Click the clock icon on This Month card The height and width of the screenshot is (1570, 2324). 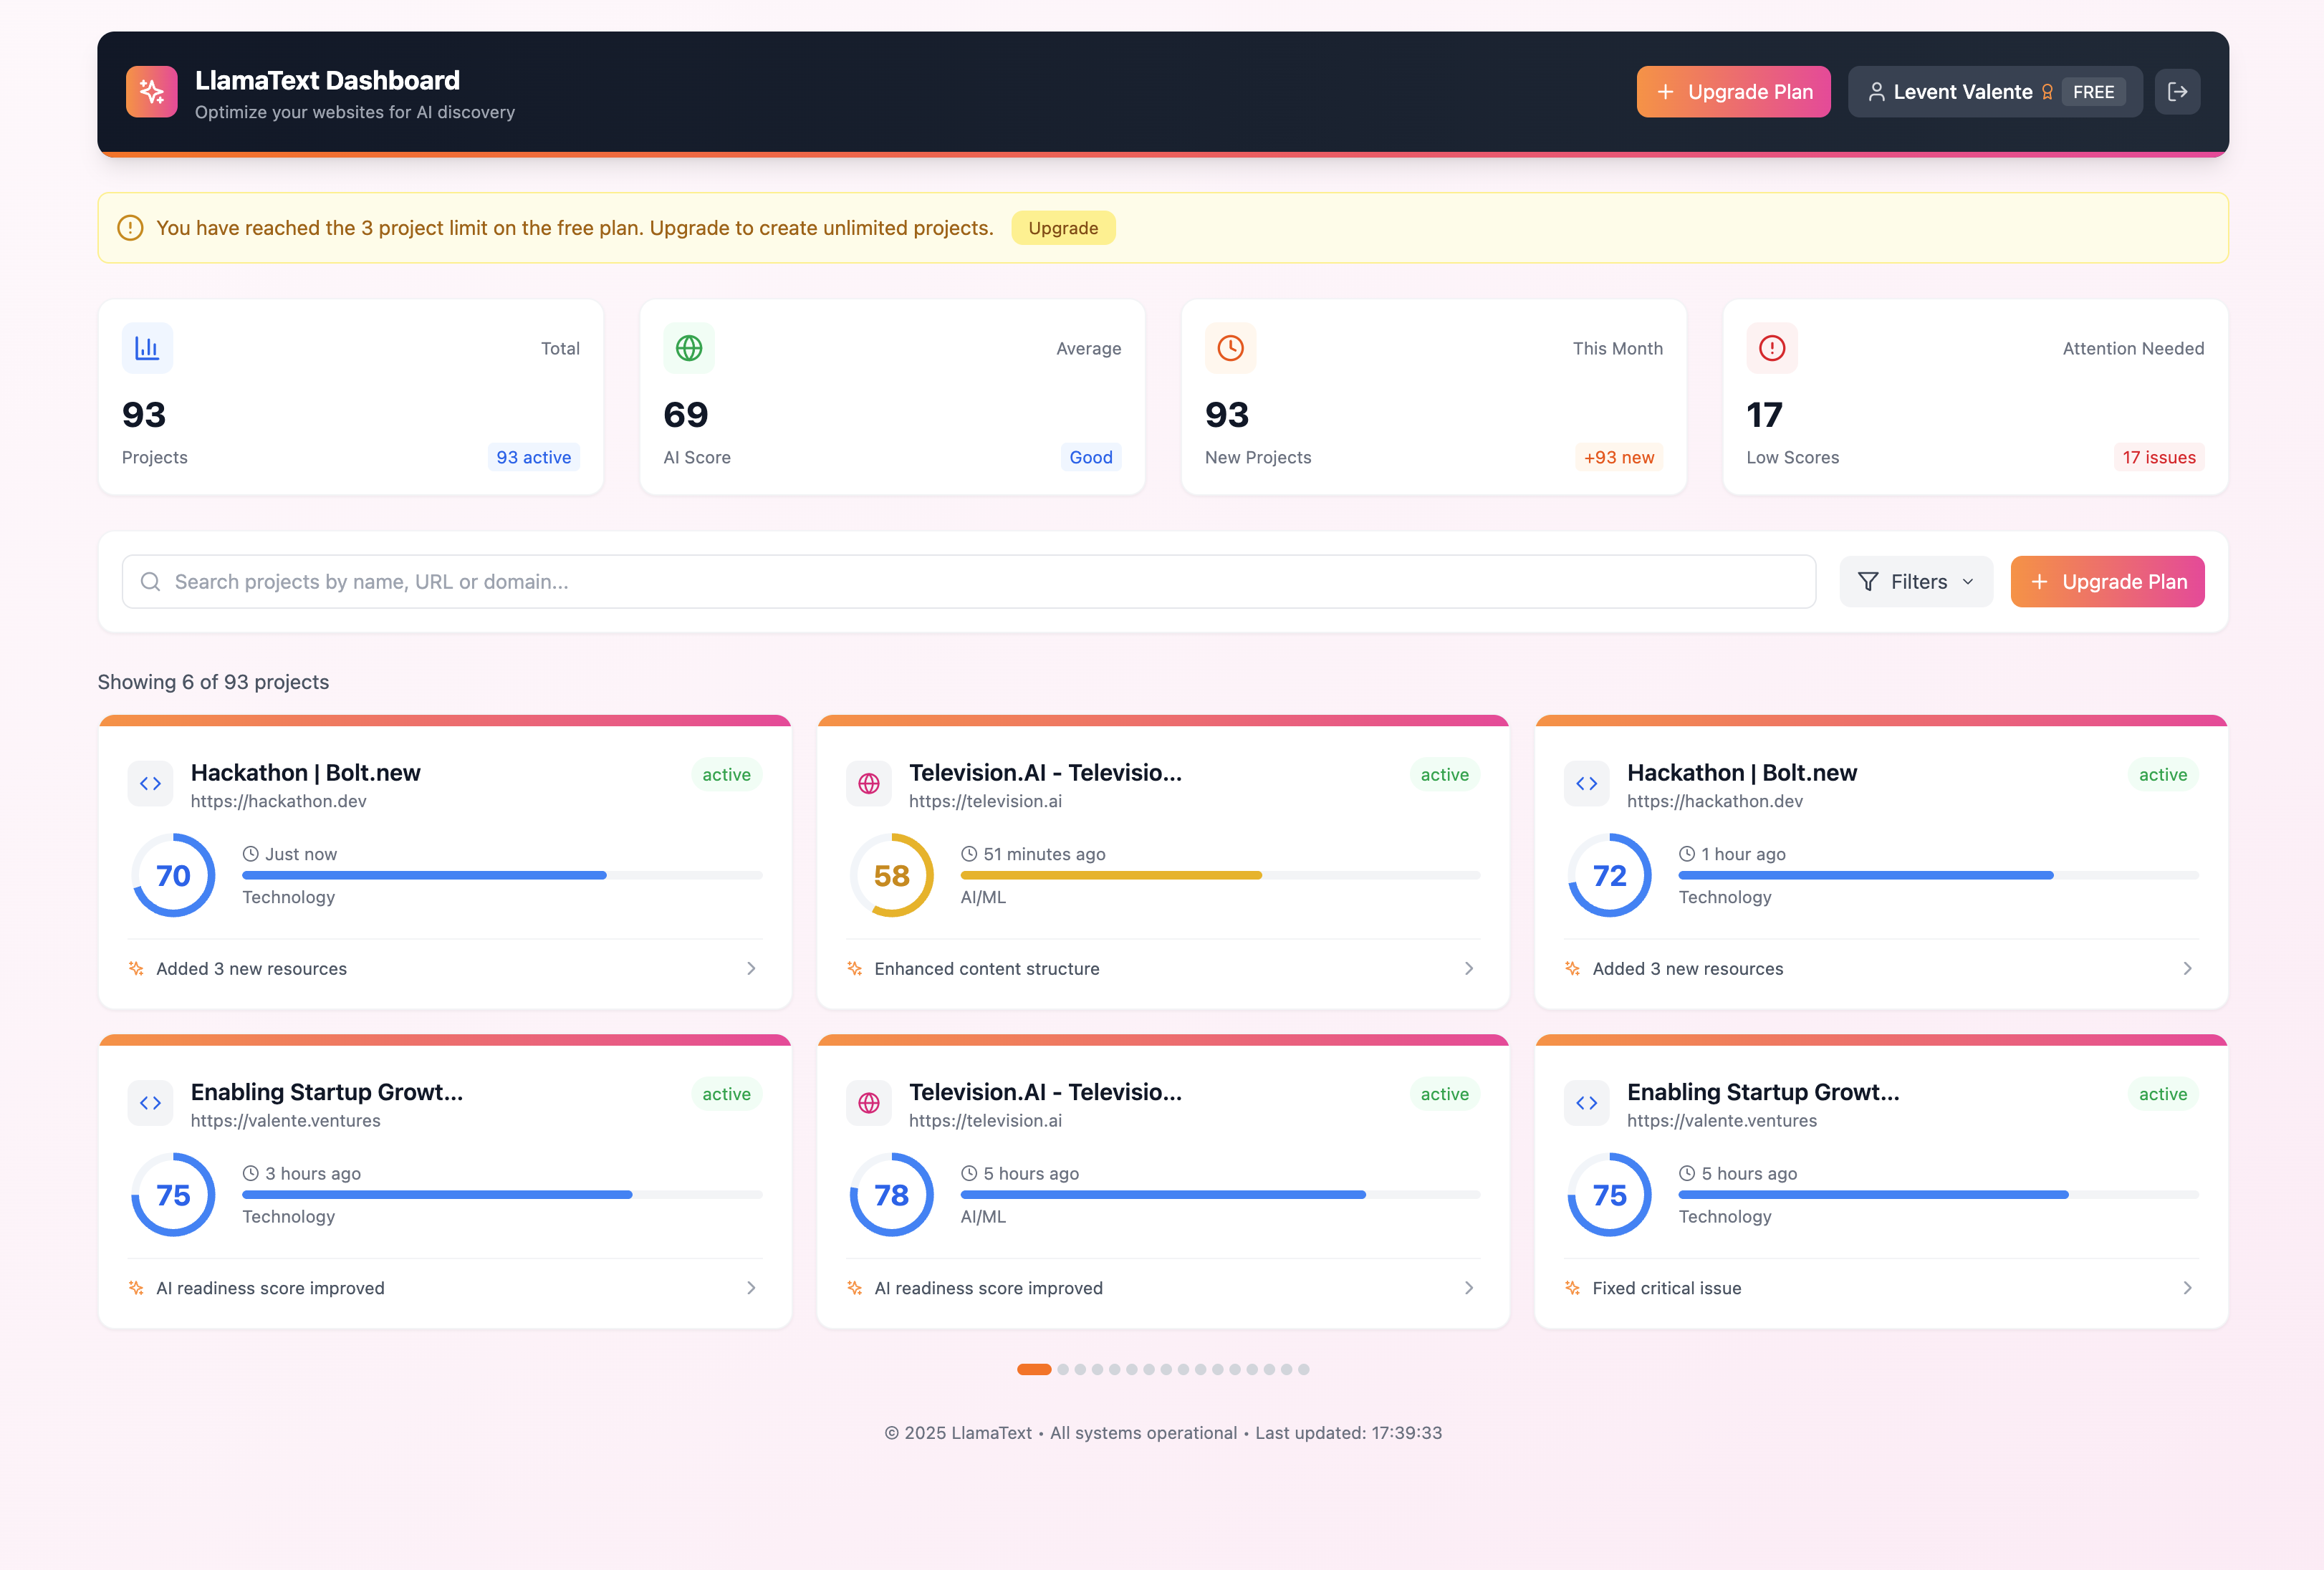coord(1230,348)
